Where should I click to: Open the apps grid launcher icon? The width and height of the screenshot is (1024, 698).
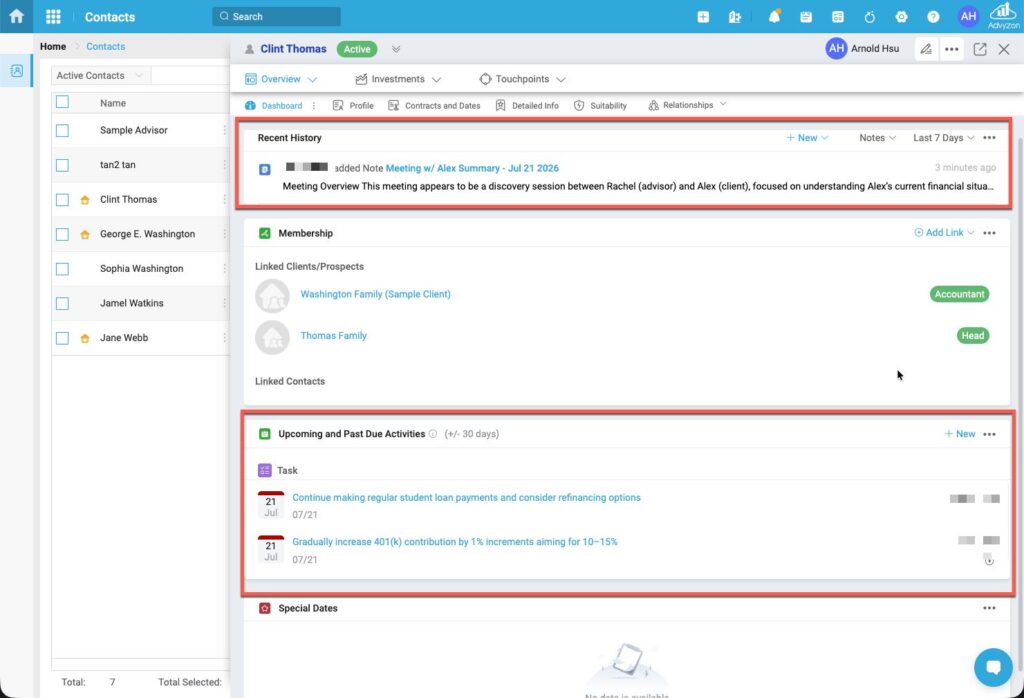click(54, 16)
